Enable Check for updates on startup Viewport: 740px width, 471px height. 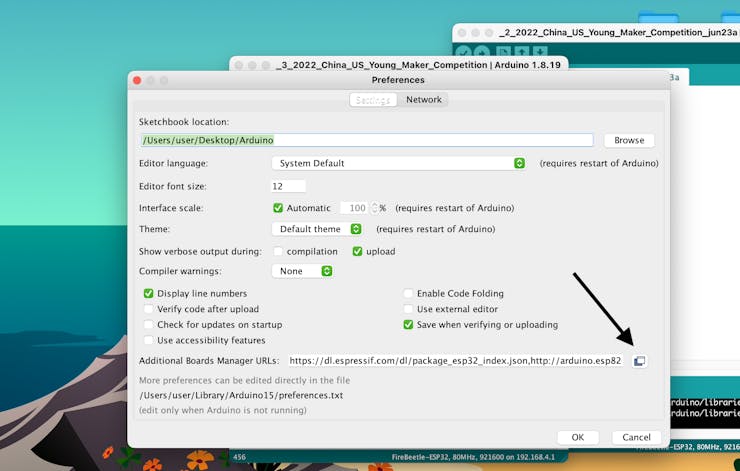148,325
